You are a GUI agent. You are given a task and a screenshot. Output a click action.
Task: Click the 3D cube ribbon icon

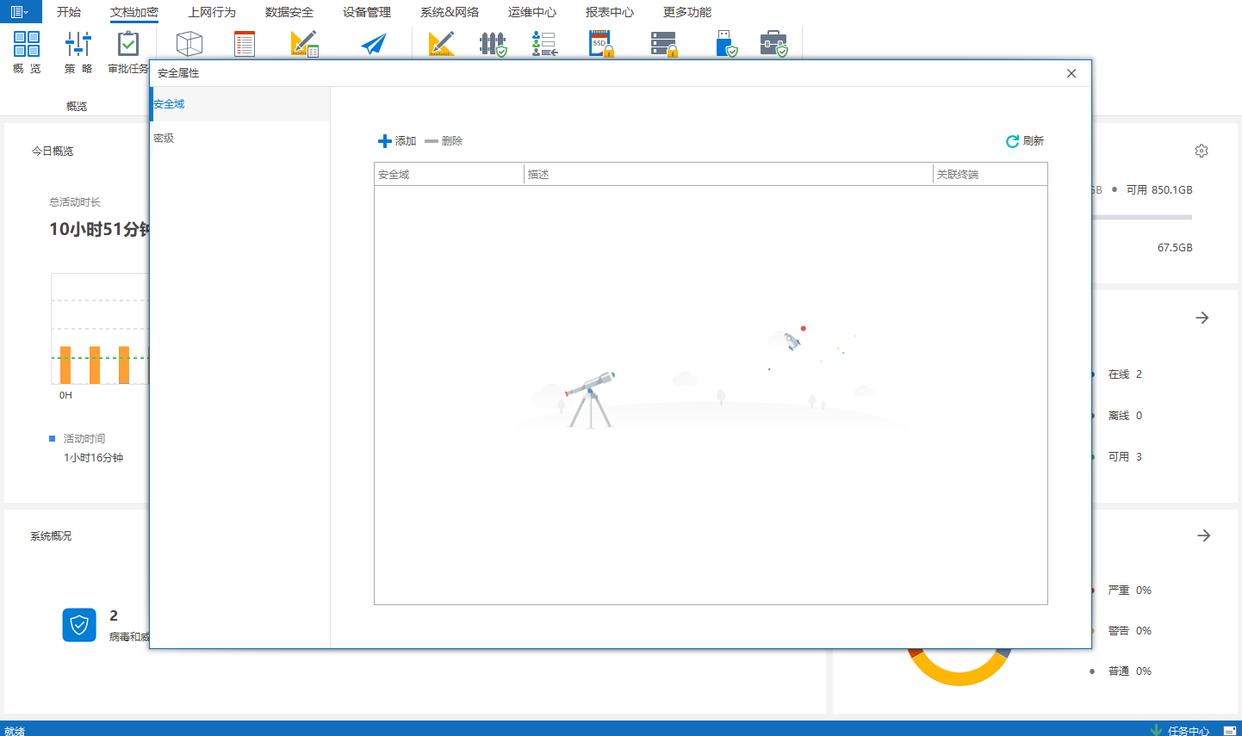click(x=189, y=43)
